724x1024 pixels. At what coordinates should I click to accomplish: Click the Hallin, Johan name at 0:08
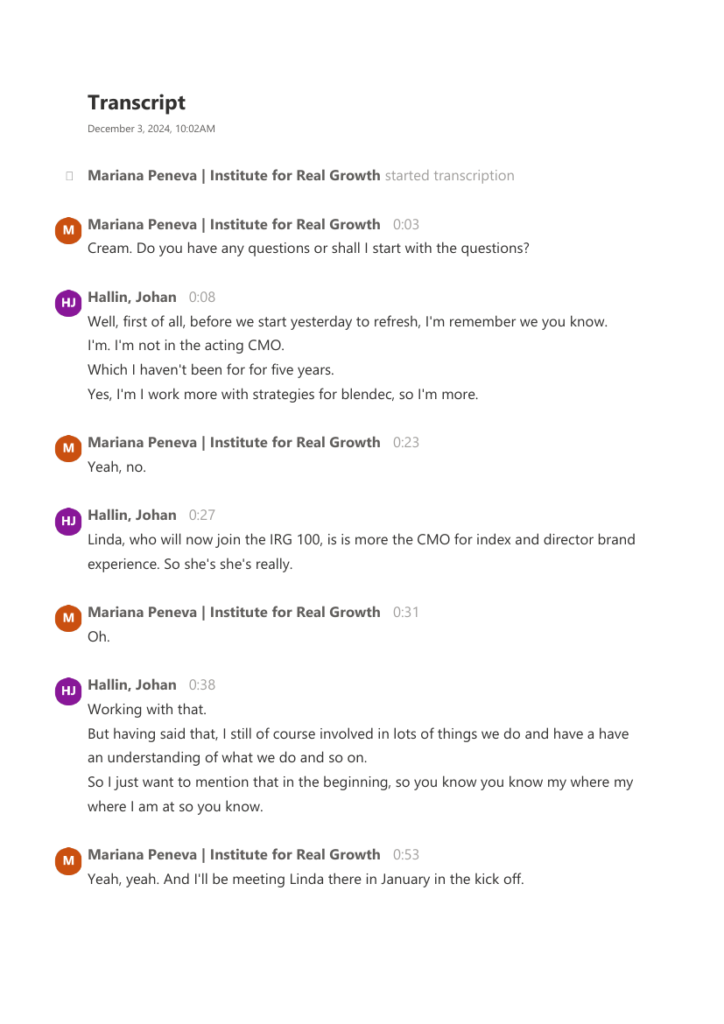132,297
